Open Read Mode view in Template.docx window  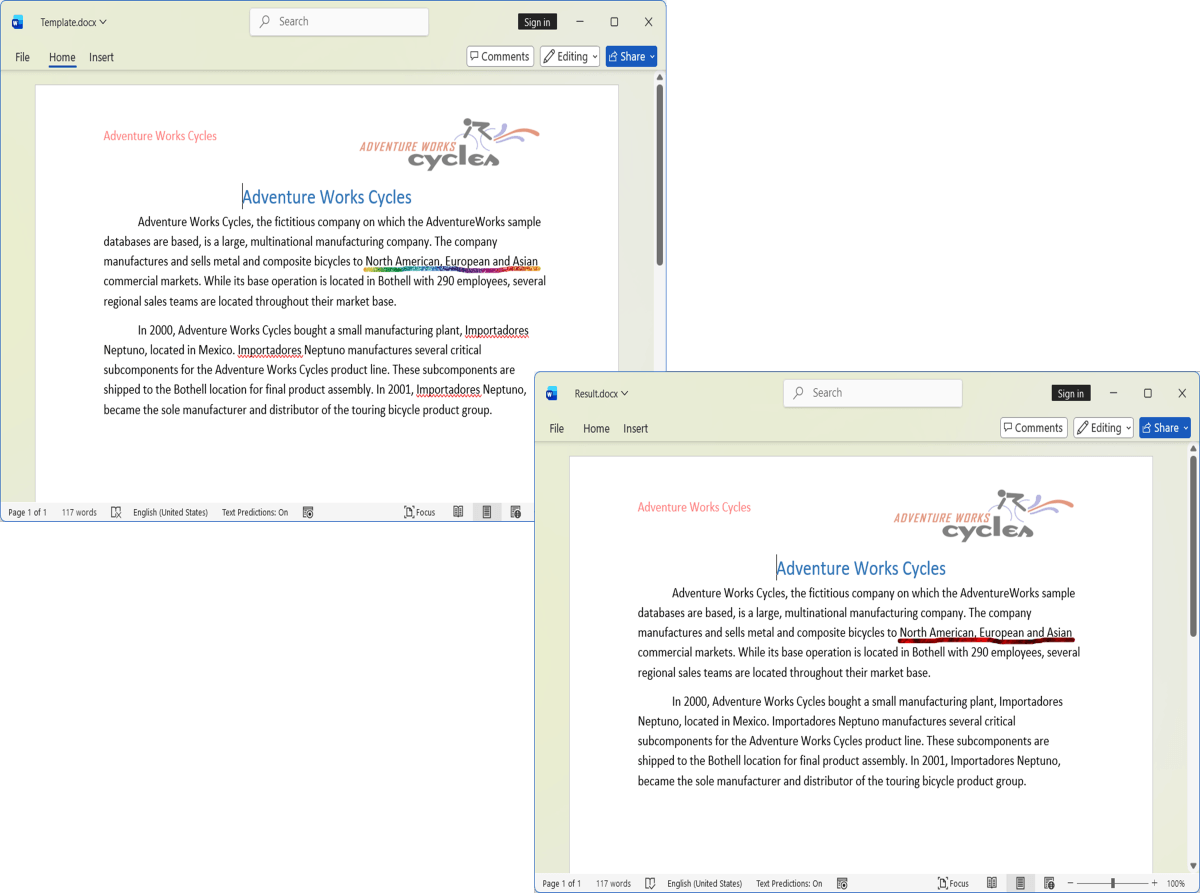(458, 512)
